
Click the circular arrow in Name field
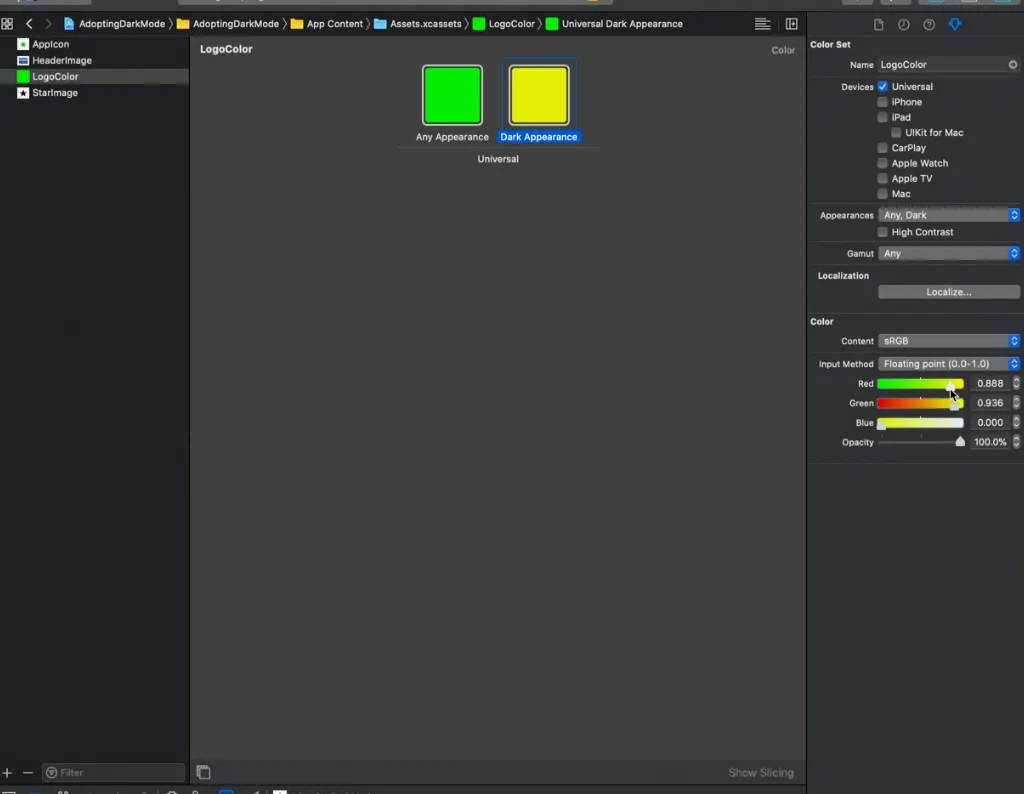[x=1013, y=65]
